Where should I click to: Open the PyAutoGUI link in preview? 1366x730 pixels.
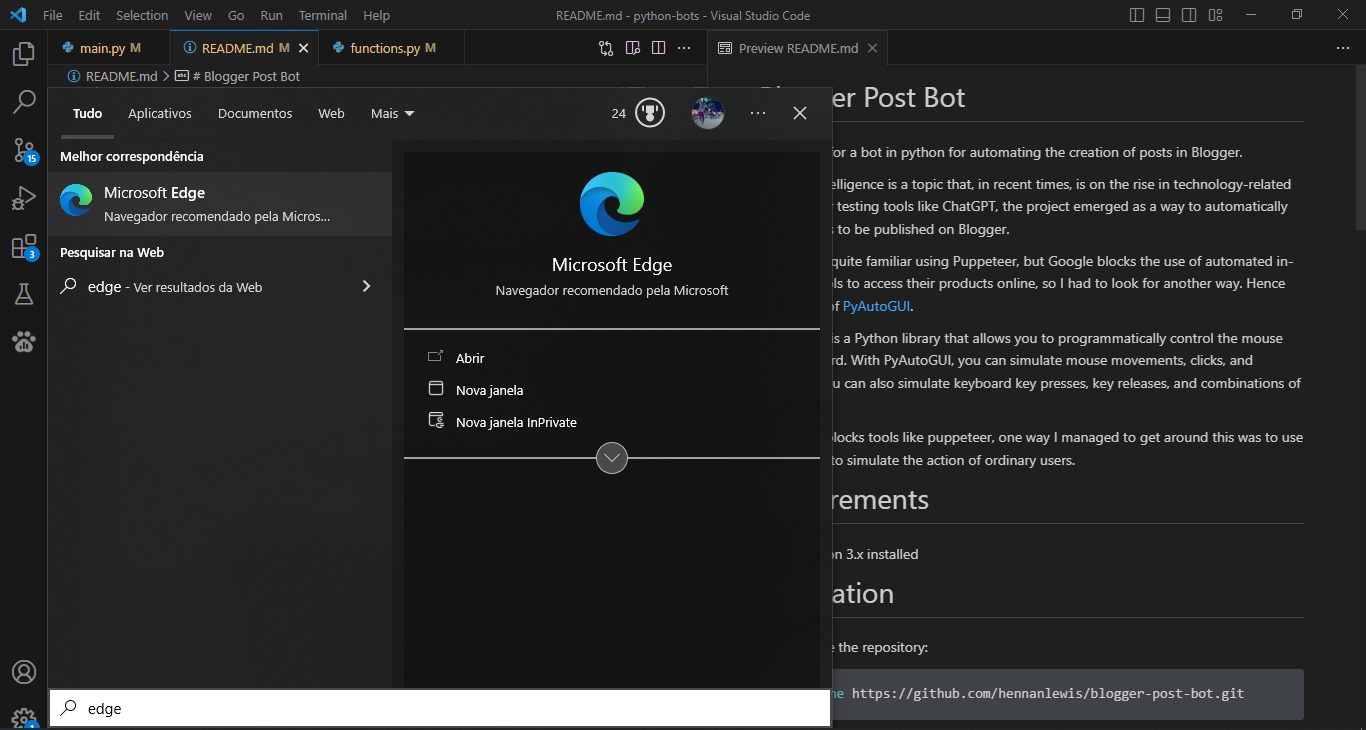[x=877, y=307]
